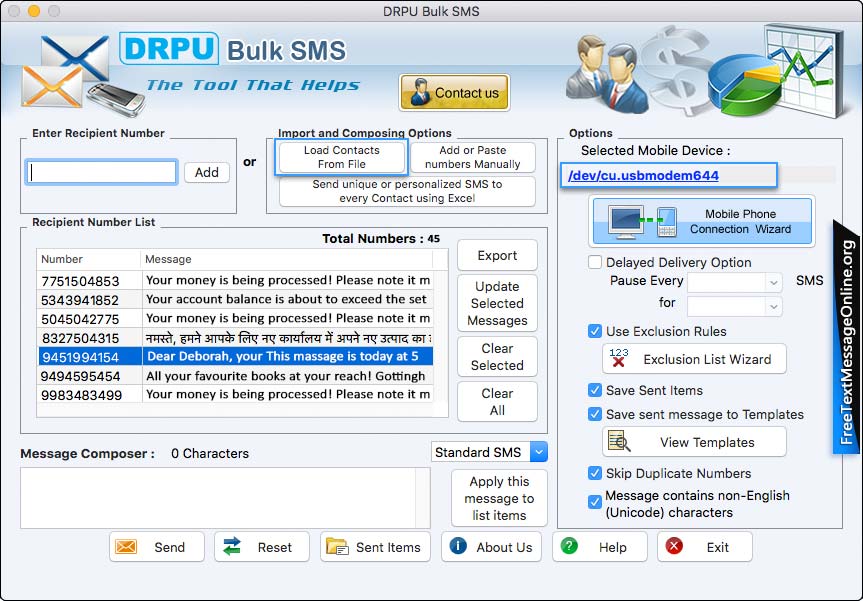This screenshot has height=601, width=863.
Task: Click the Export button
Action: (x=497, y=255)
